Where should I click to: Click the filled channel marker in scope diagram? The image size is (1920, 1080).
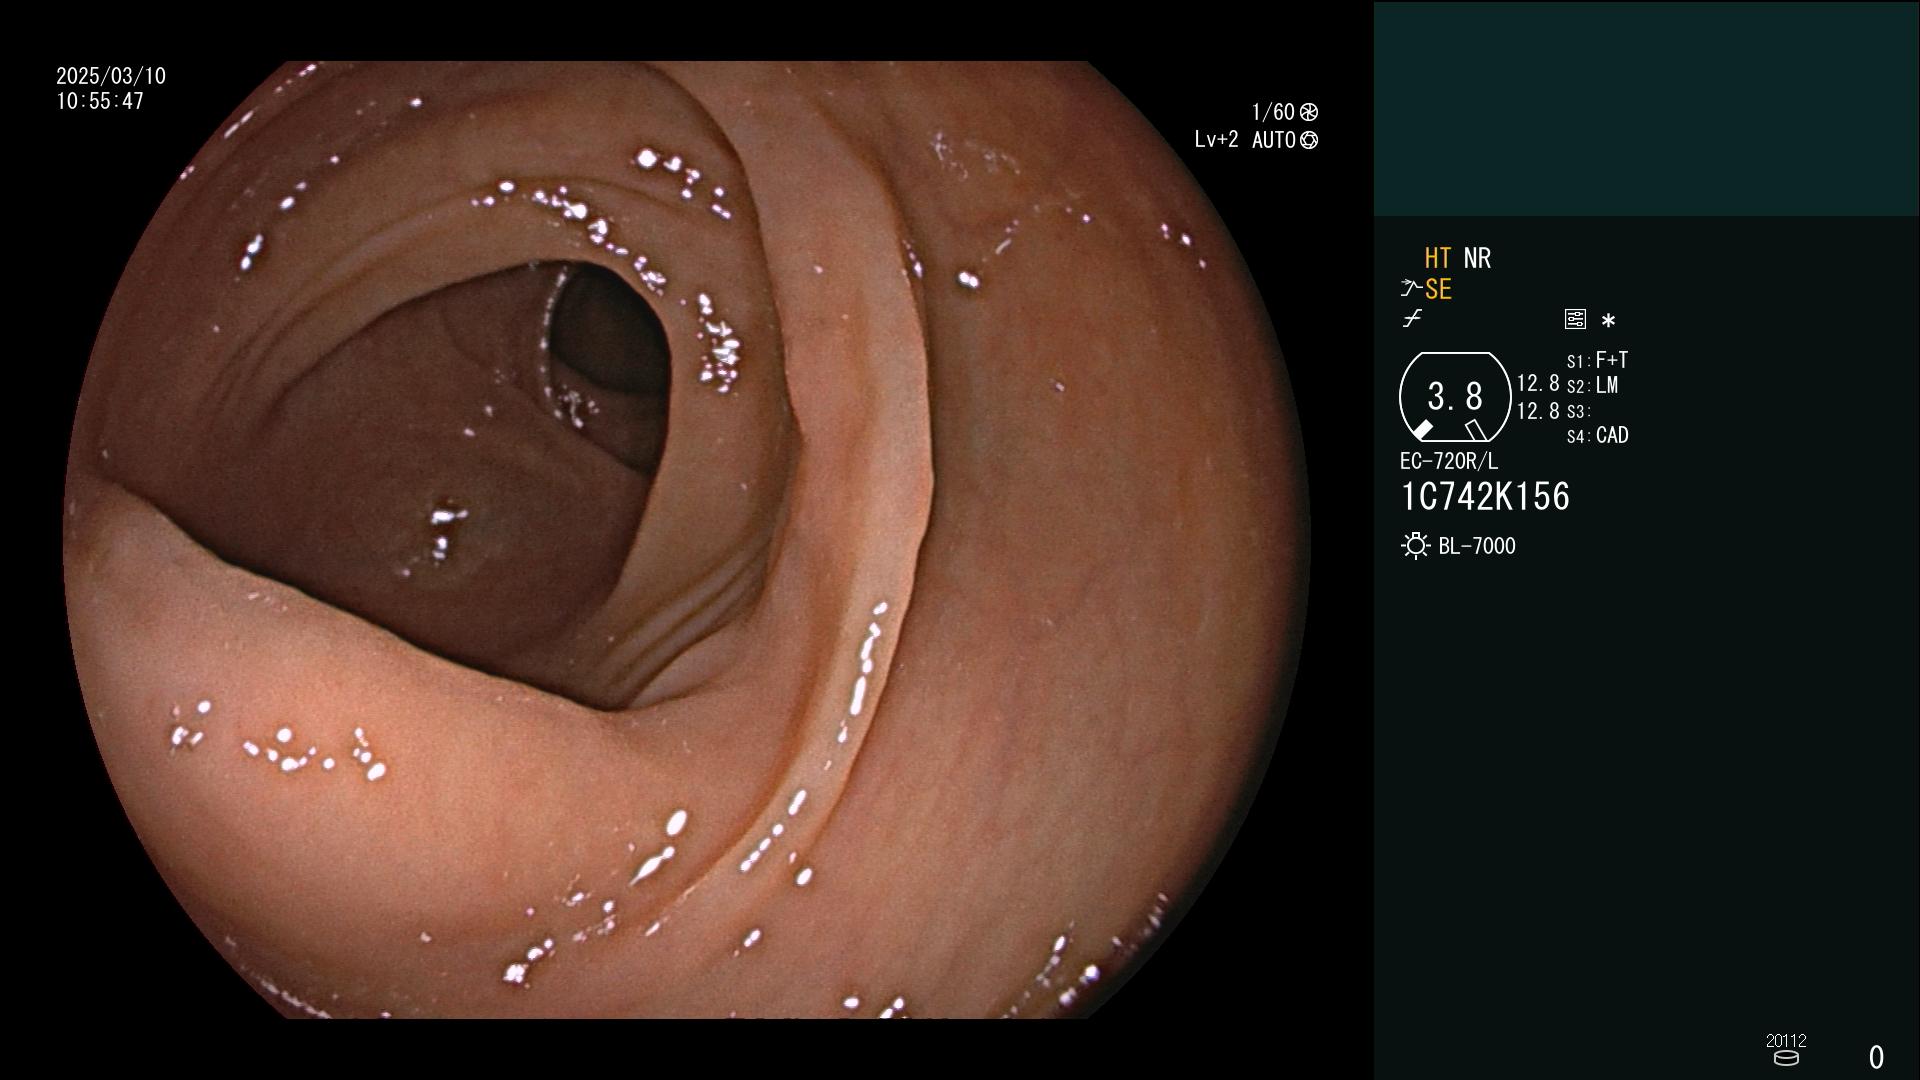pos(1422,430)
